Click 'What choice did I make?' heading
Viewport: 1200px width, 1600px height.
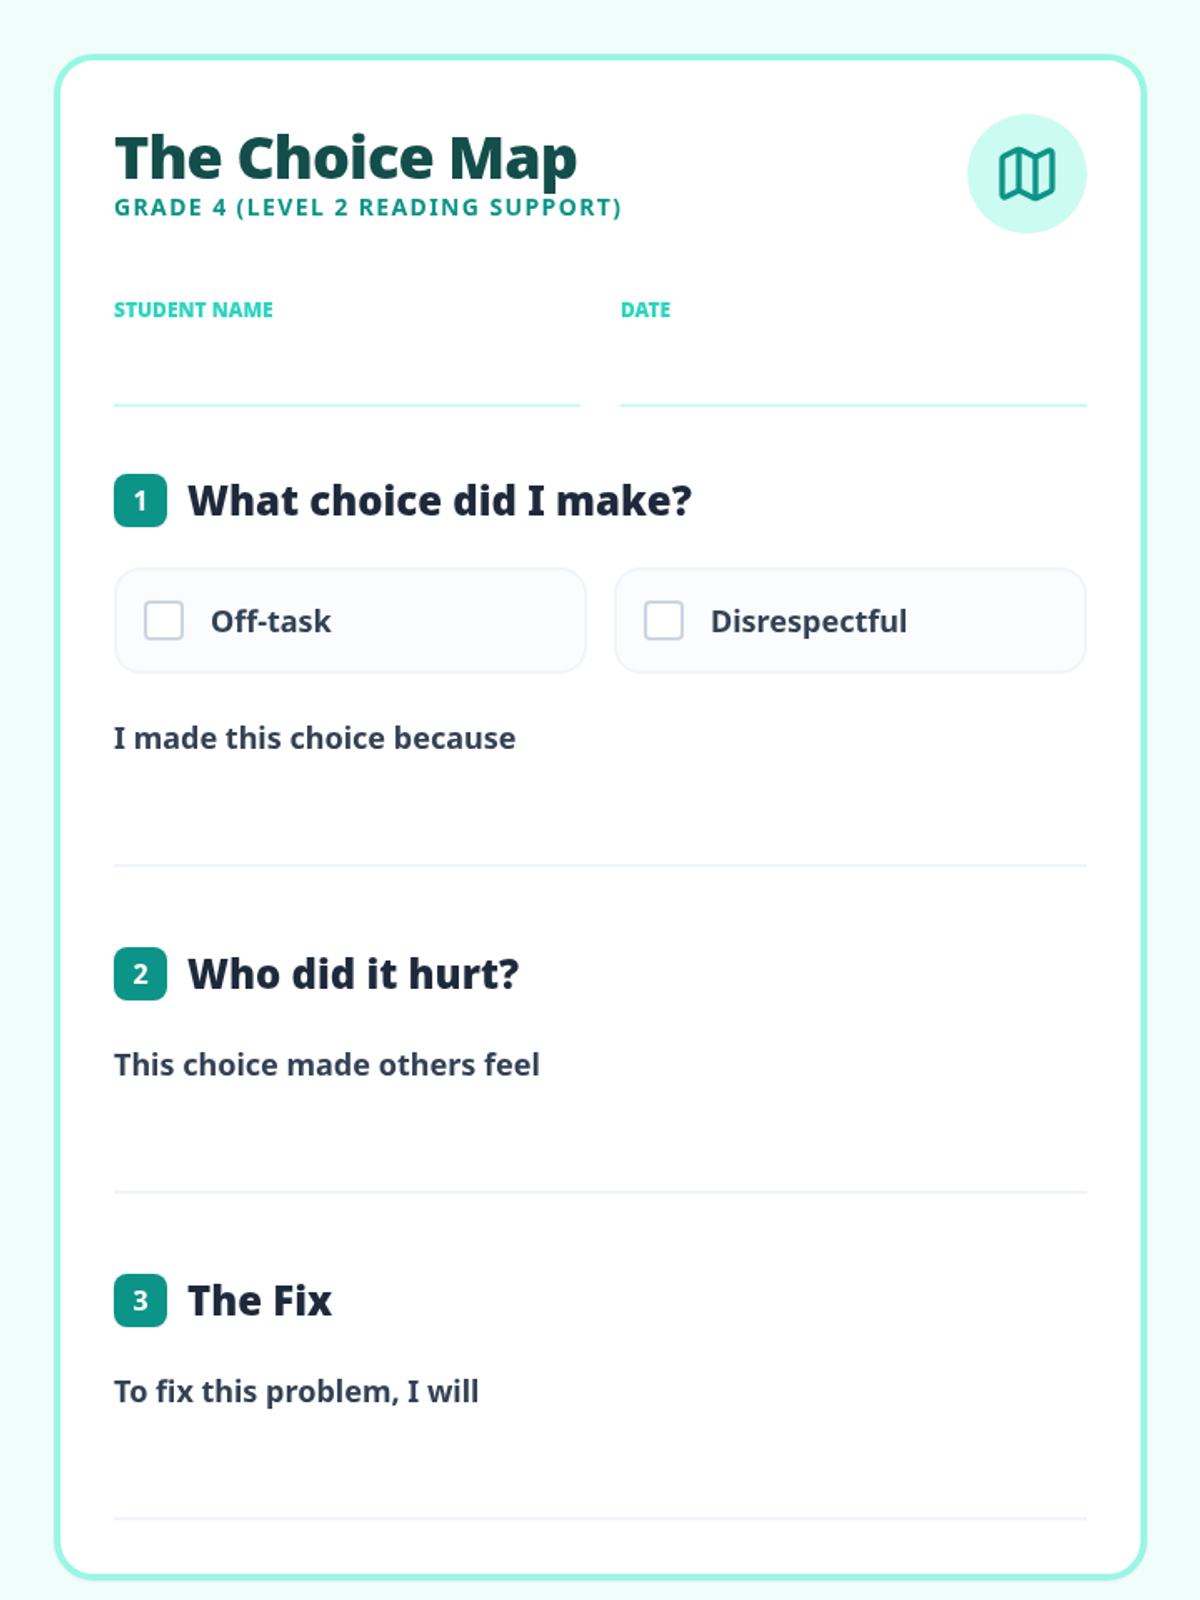click(440, 500)
